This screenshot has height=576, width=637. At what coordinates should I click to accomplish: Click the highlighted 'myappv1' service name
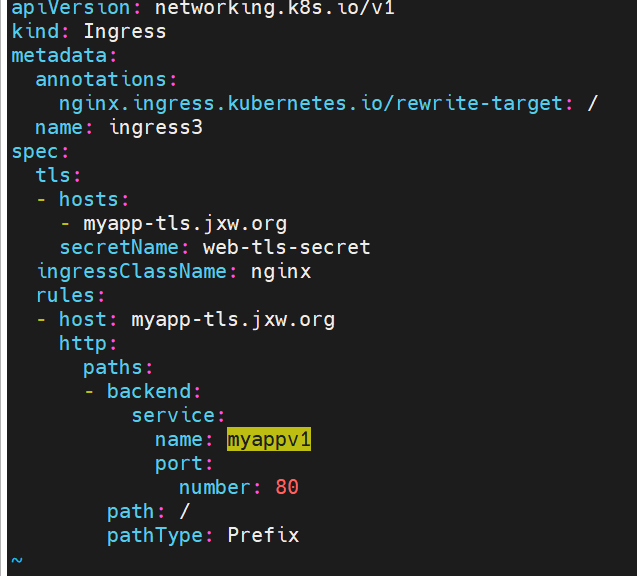[x=269, y=439]
